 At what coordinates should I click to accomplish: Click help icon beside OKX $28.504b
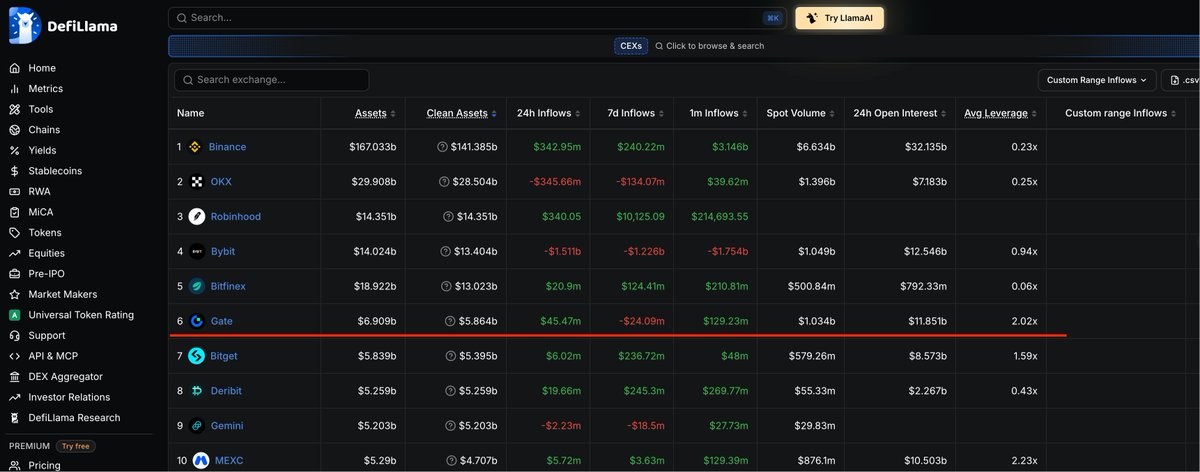[442, 182]
